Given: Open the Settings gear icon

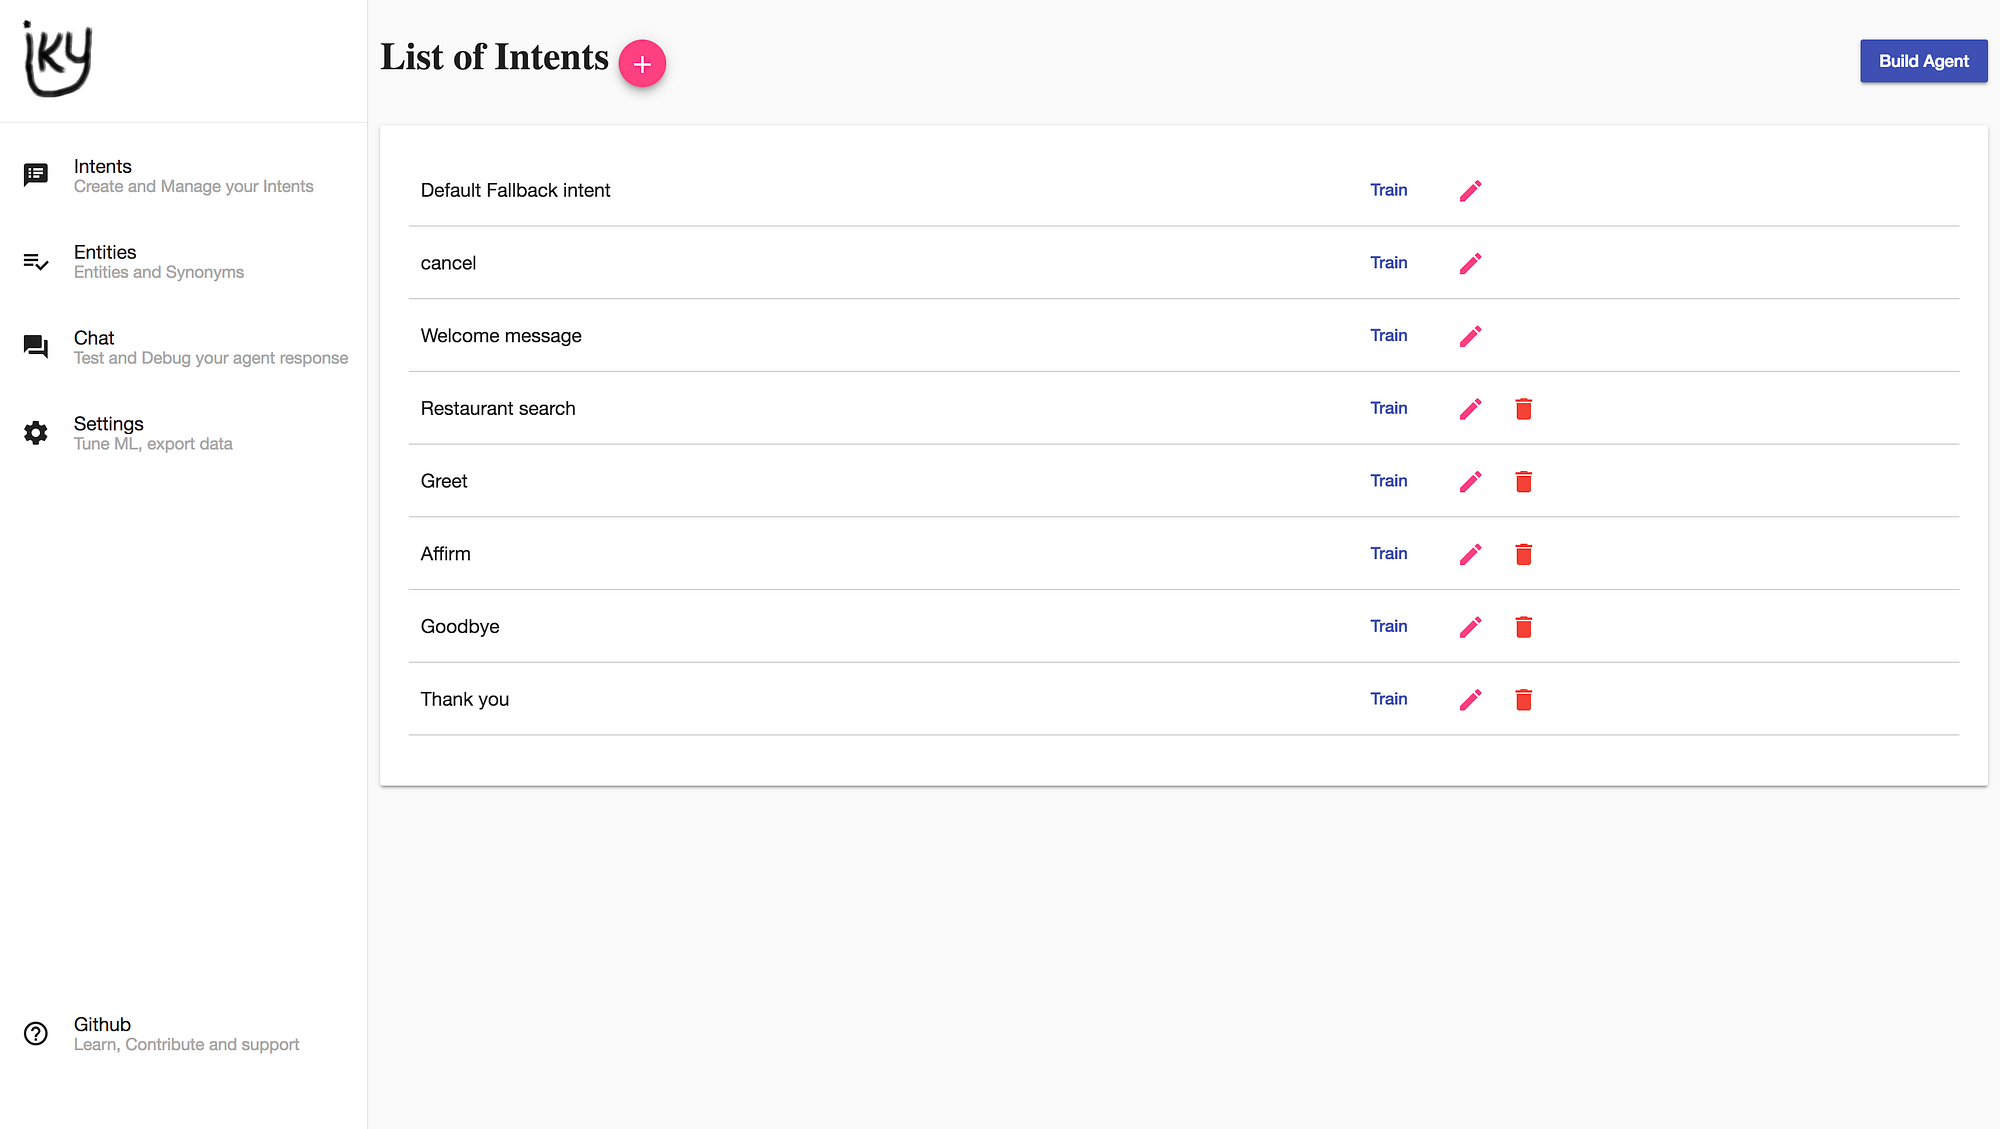Looking at the screenshot, I should (35, 433).
